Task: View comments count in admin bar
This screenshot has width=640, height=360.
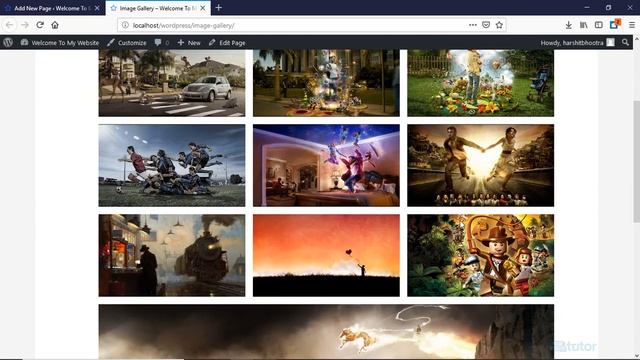Action: [162, 42]
